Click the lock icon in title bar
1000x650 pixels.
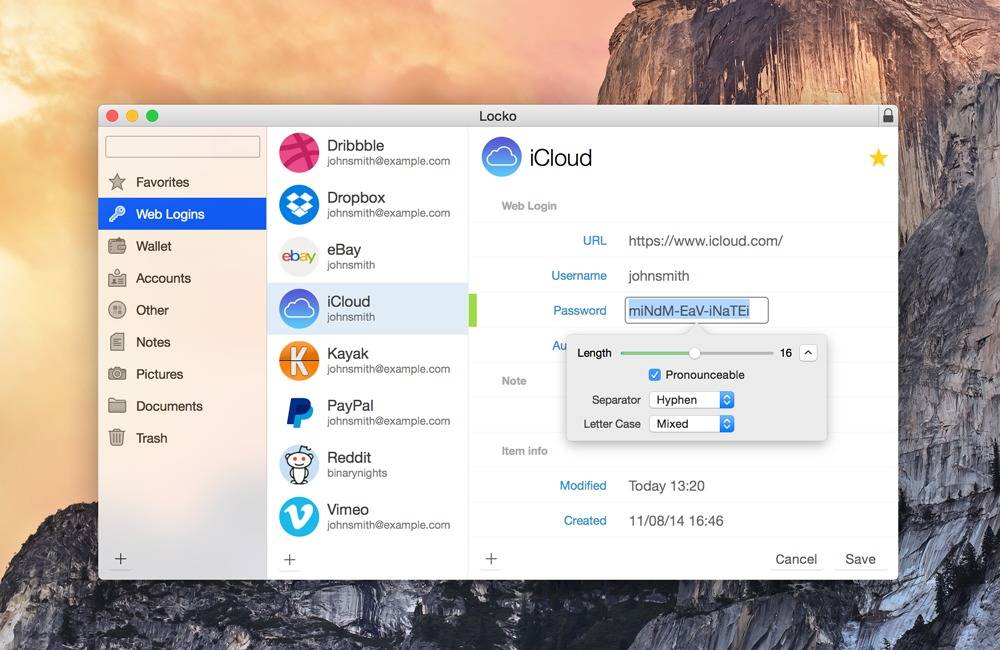coord(888,115)
